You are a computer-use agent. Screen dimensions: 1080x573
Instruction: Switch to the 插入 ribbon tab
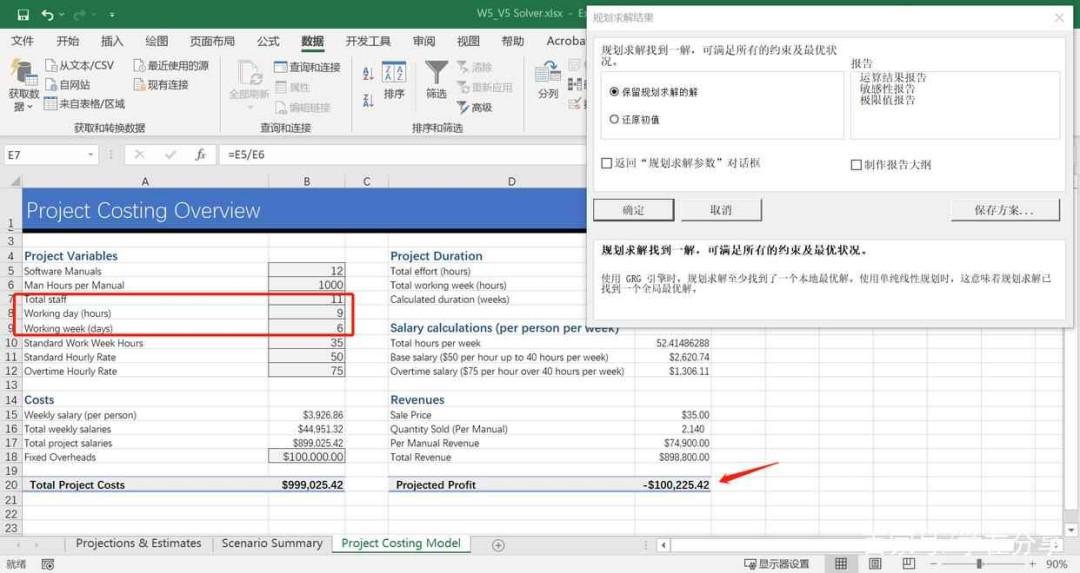[x=112, y=41]
